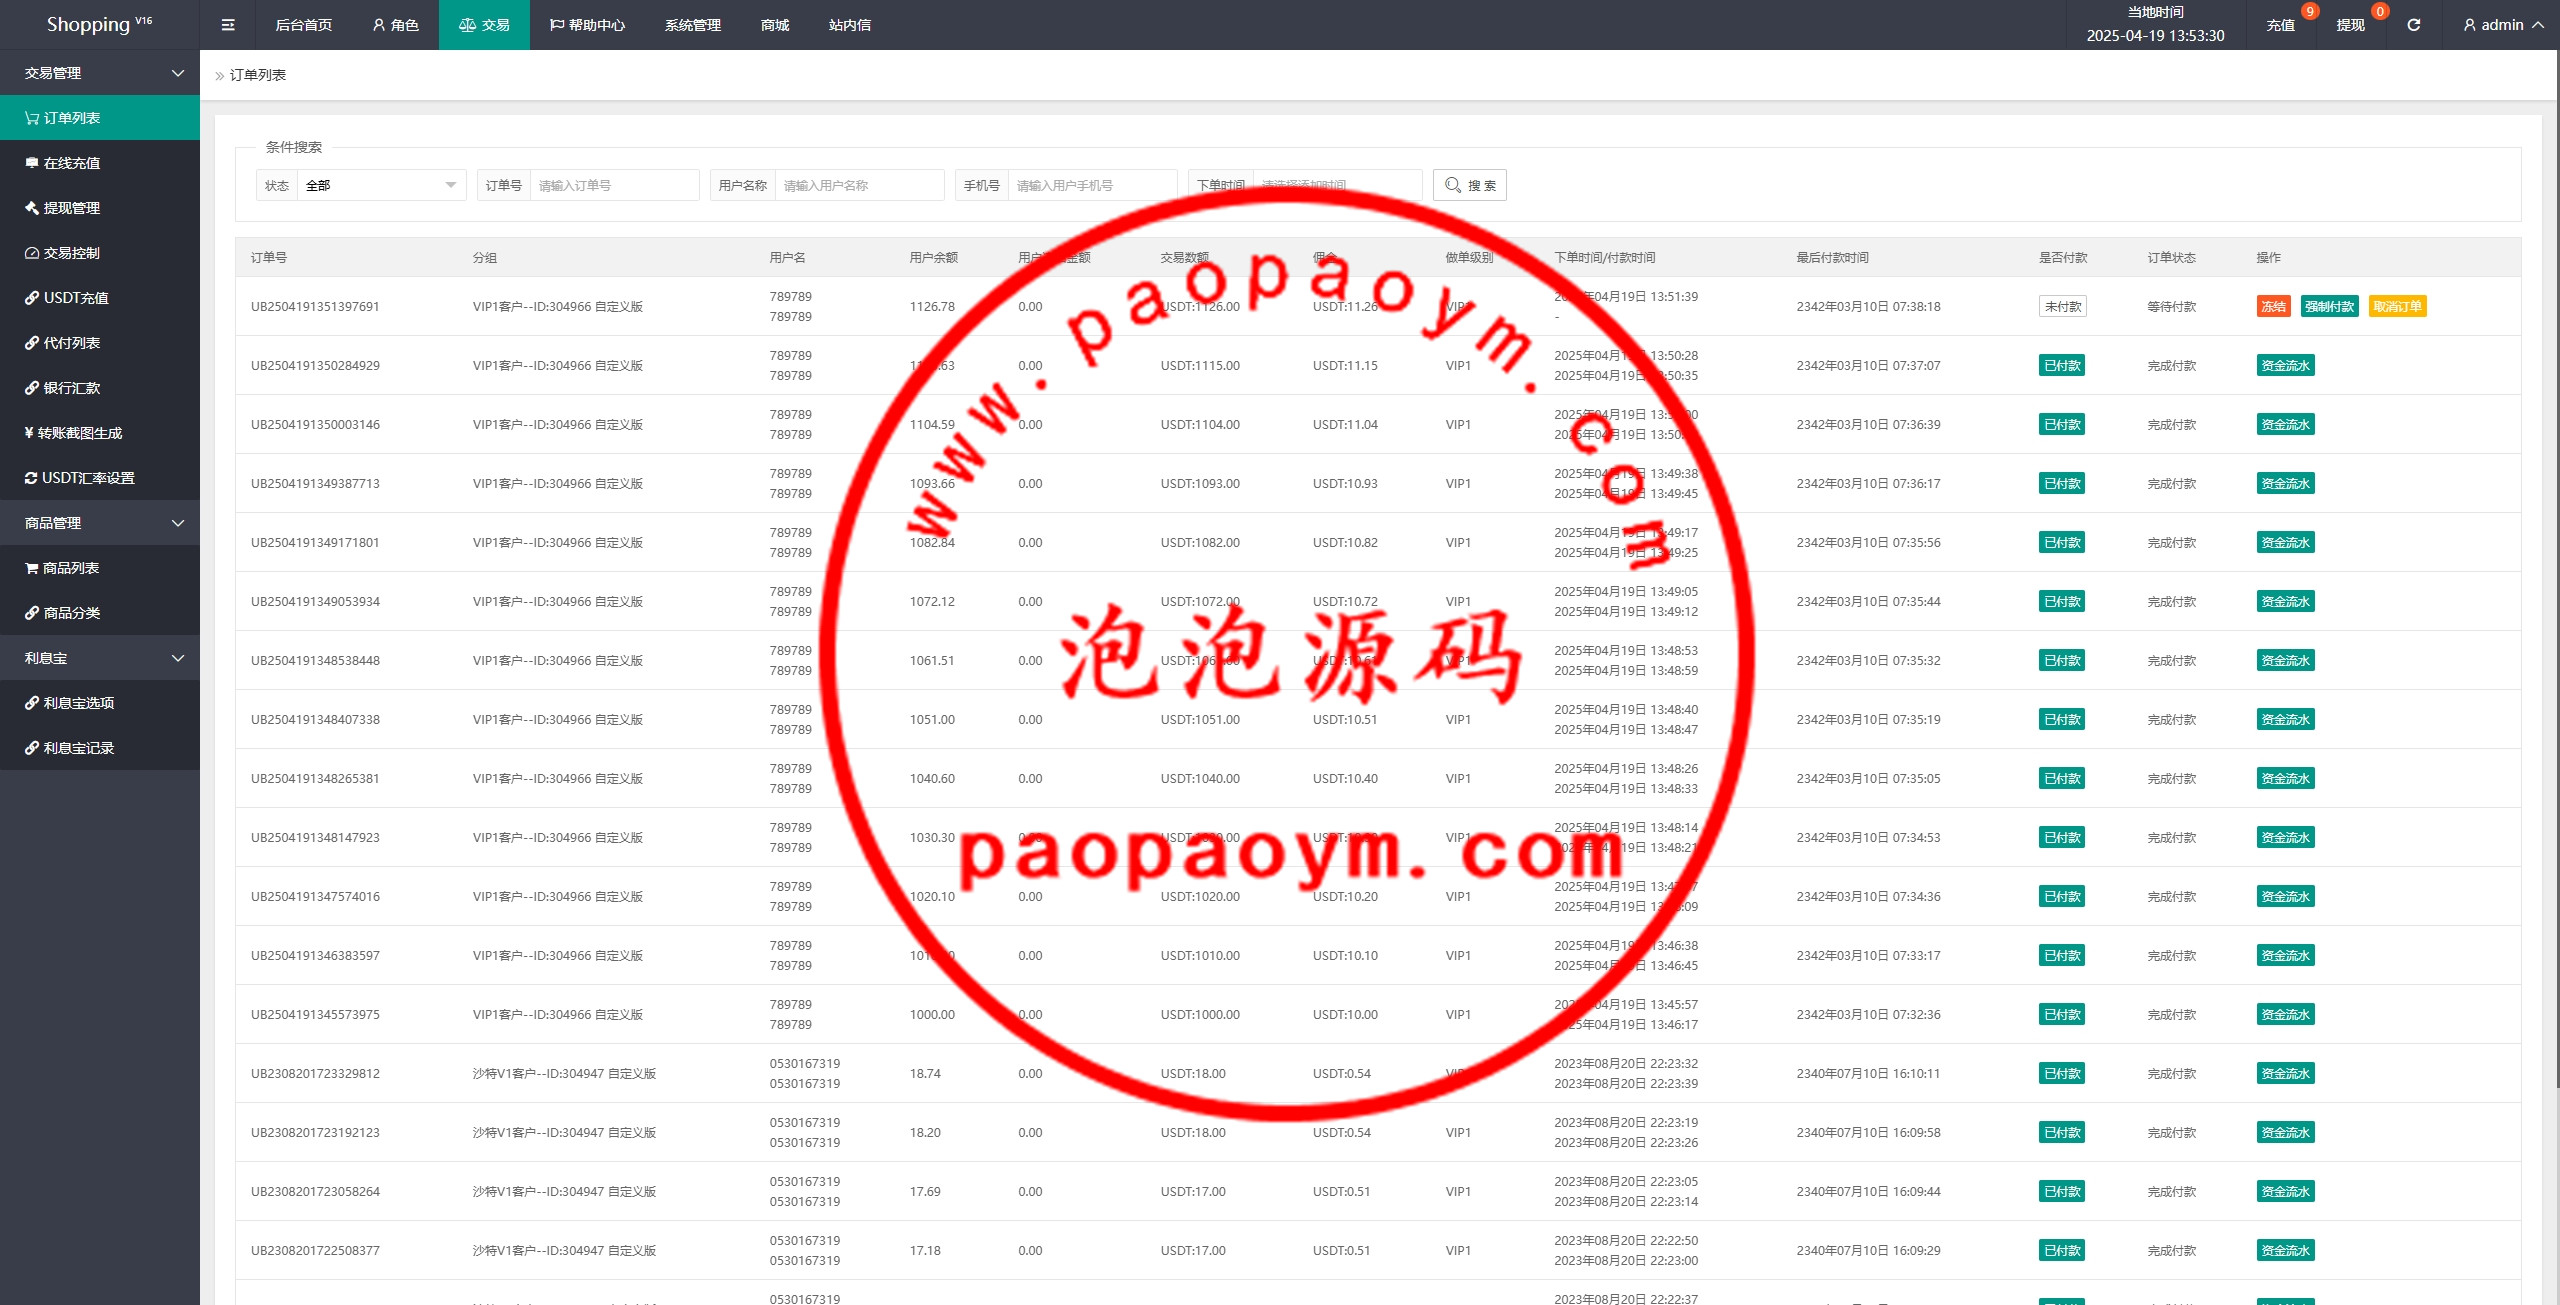The width and height of the screenshot is (2560, 1305).
Task: Toggle the sidebar collapse hamburger icon
Action: [x=228, y=25]
